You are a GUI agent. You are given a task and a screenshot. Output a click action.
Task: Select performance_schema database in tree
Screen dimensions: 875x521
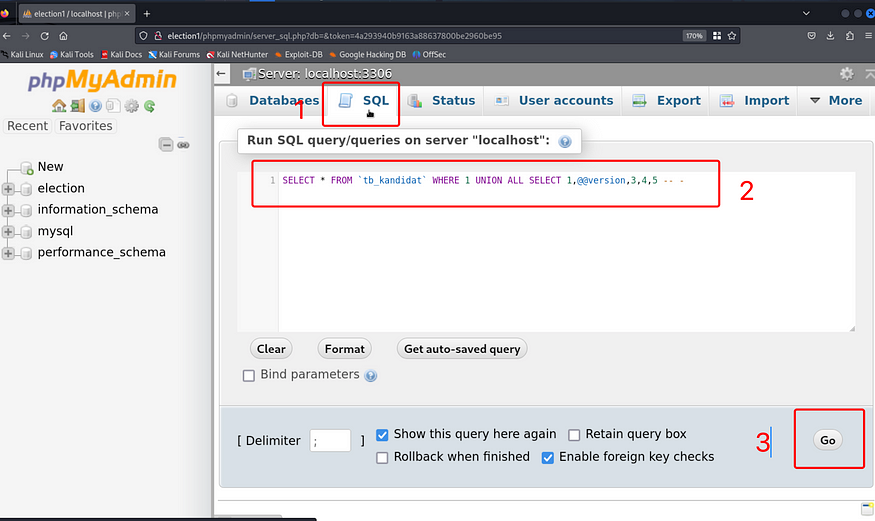click(x=102, y=252)
